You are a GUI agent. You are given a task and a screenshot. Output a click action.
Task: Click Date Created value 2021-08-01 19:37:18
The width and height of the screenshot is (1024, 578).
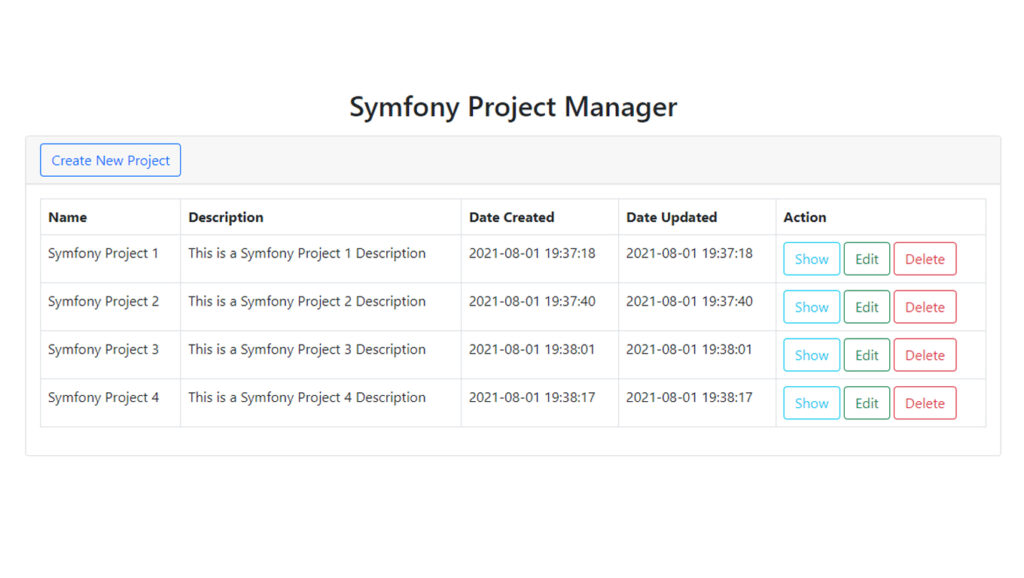(x=532, y=253)
